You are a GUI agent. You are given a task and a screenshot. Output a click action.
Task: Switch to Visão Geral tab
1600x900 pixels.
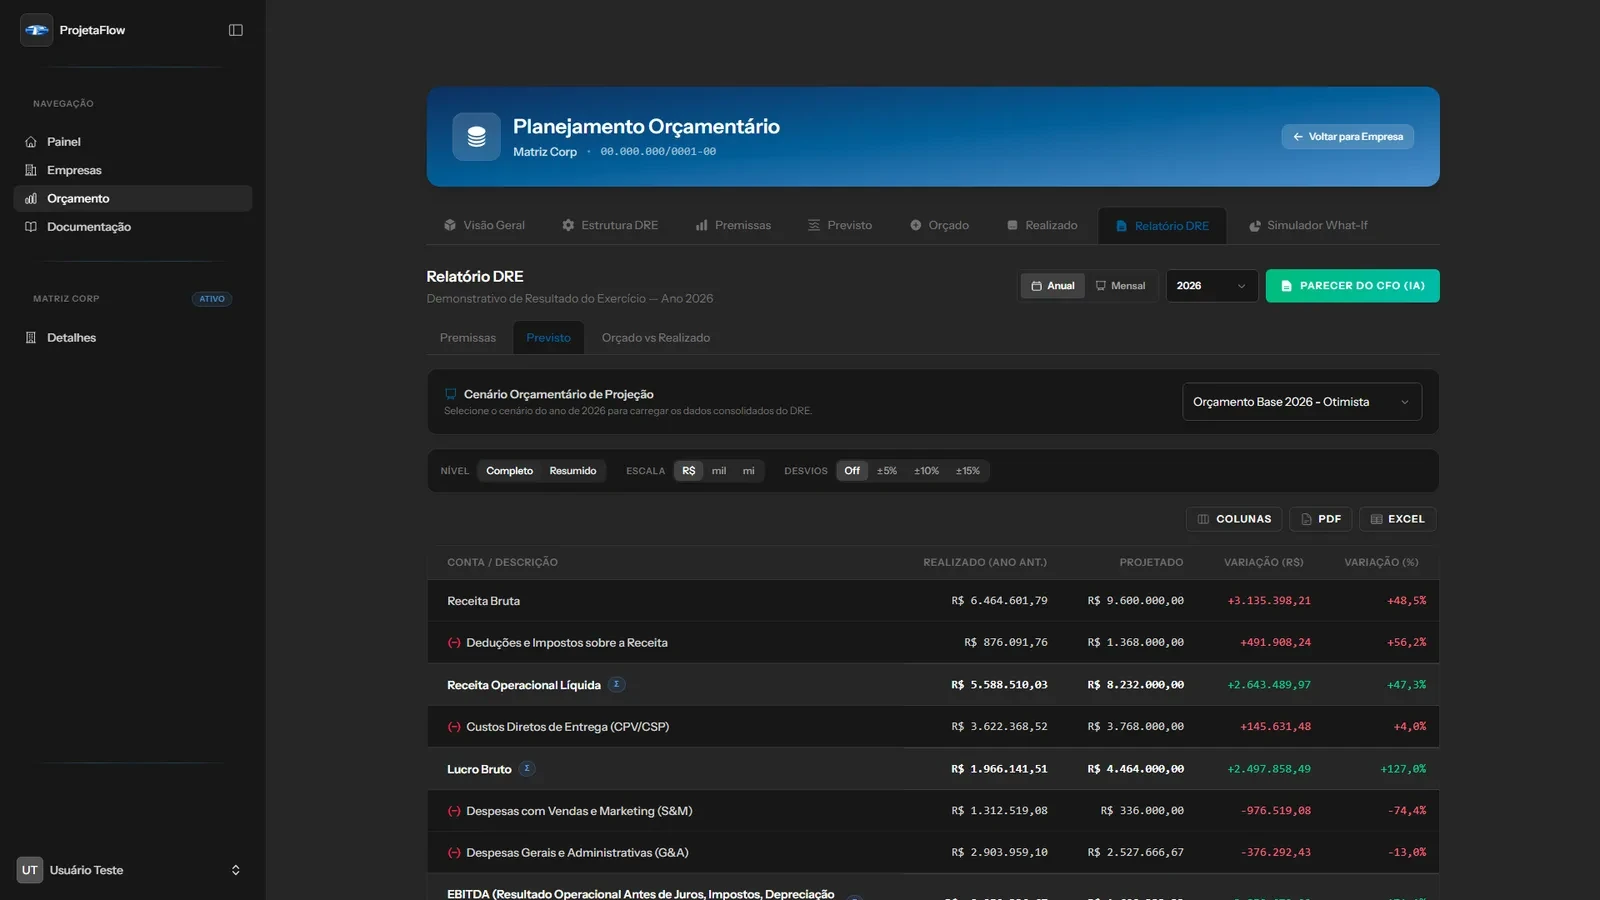(x=484, y=225)
